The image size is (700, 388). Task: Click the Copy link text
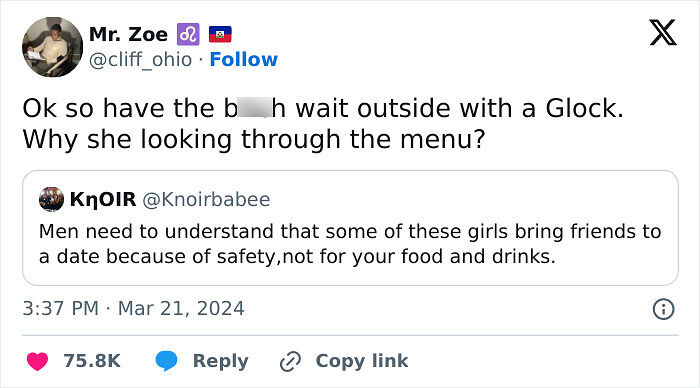362,361
